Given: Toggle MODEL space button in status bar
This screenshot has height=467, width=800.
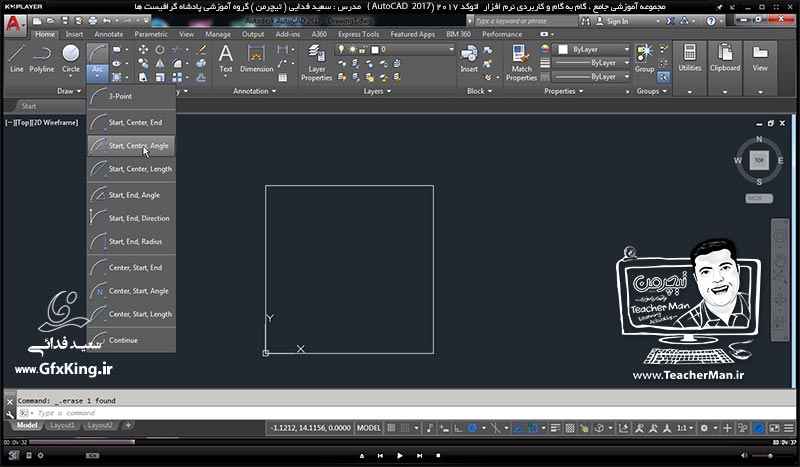Looking at the screenshot, I should click(369, 428).
